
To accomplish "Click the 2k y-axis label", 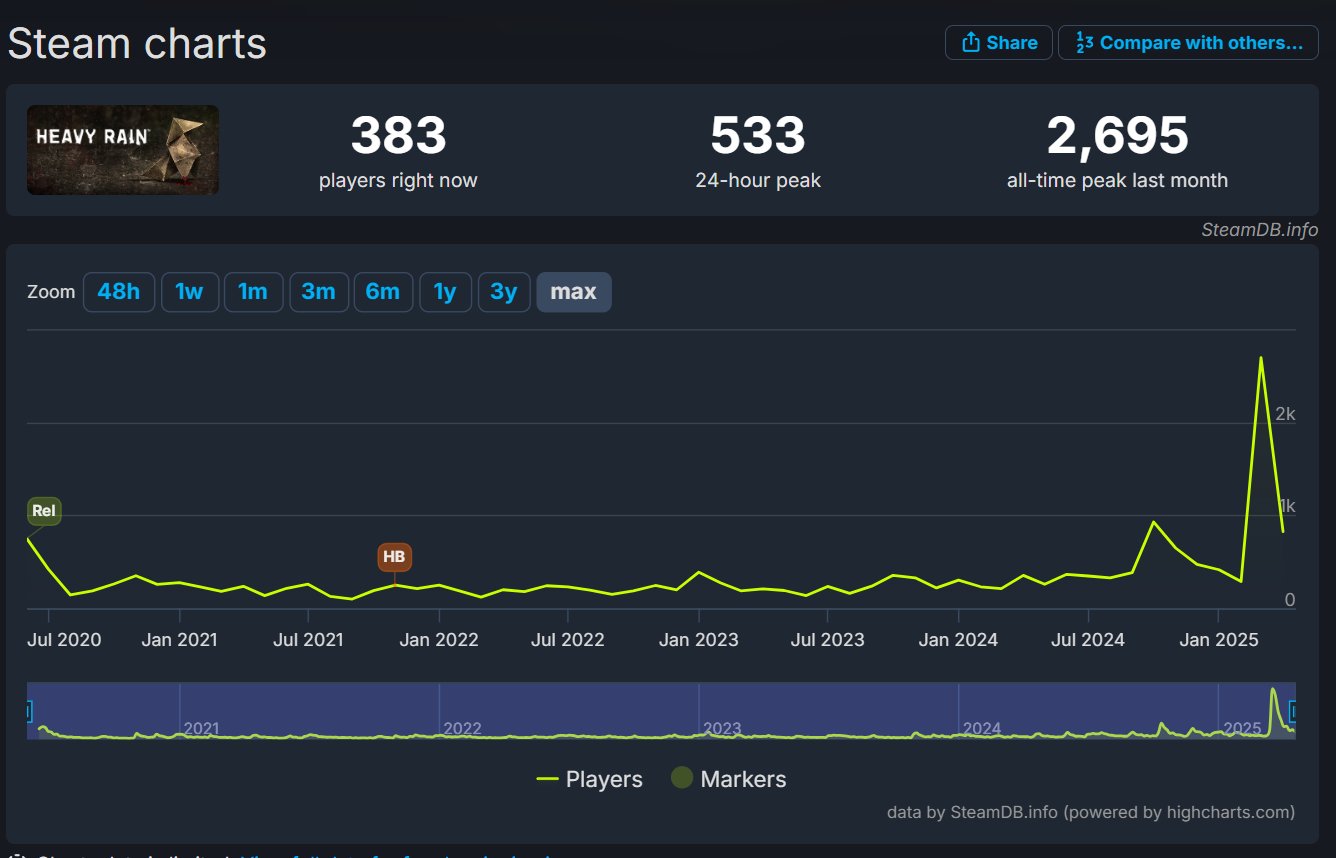I will [1285, 414].
